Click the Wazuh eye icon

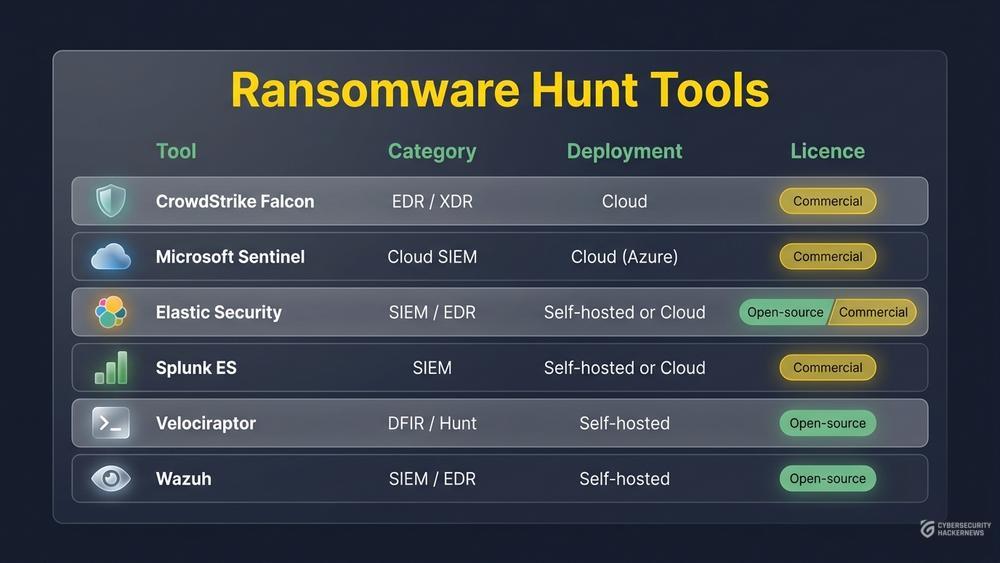pyautogui.click(x=111, y=478)
